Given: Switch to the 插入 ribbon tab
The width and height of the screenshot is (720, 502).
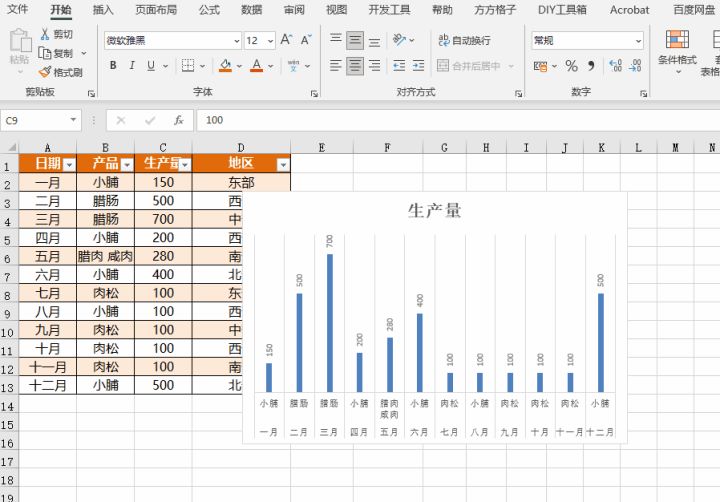Looking at the screenshot, I should click(x=103, y=10).
